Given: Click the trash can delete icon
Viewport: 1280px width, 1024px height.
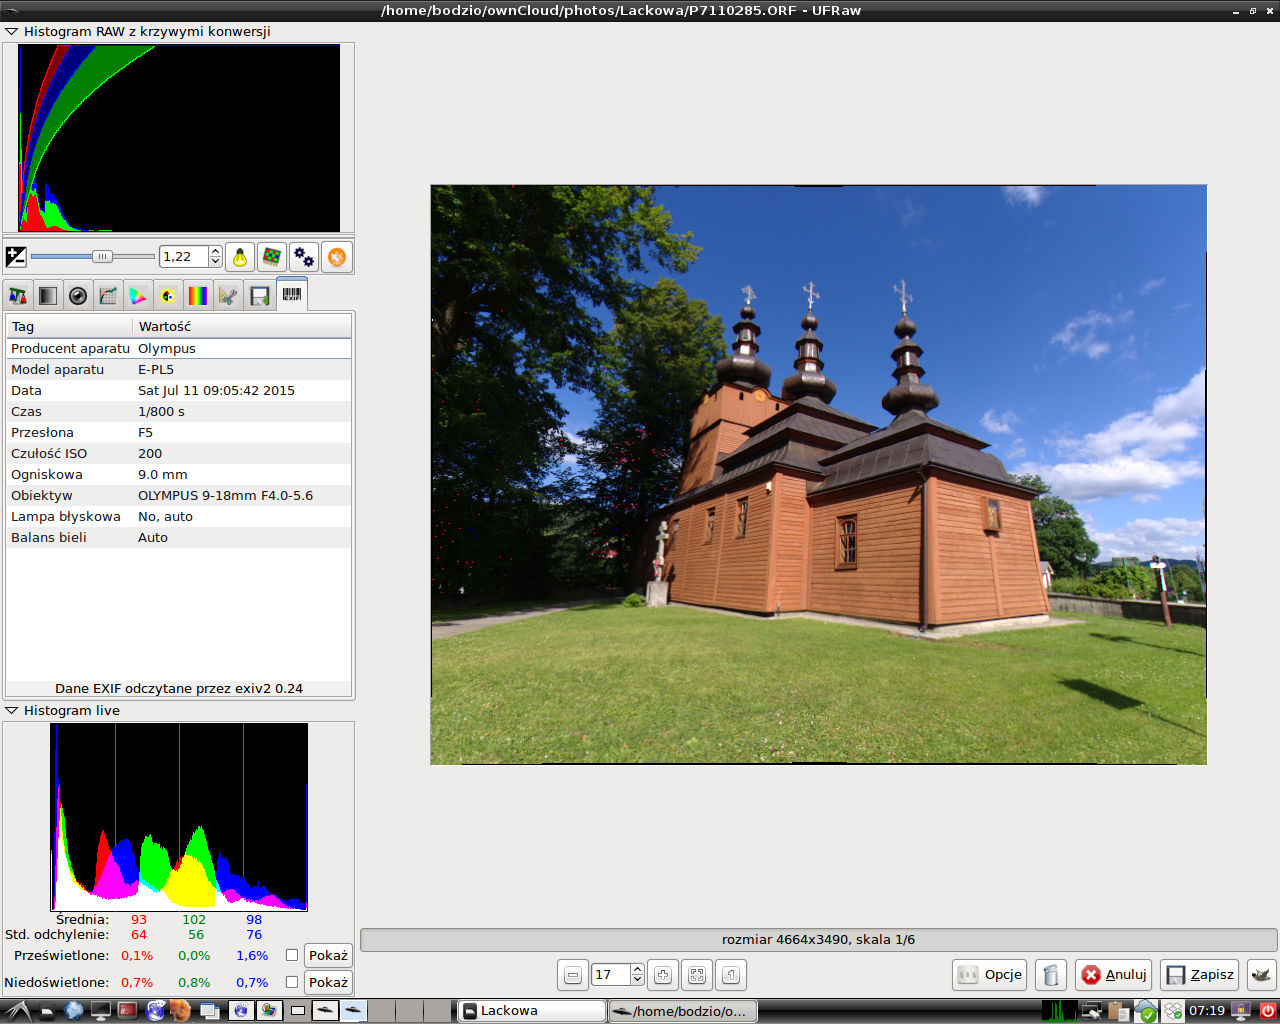Looking at the screenshot, I should click(1050, 975).
